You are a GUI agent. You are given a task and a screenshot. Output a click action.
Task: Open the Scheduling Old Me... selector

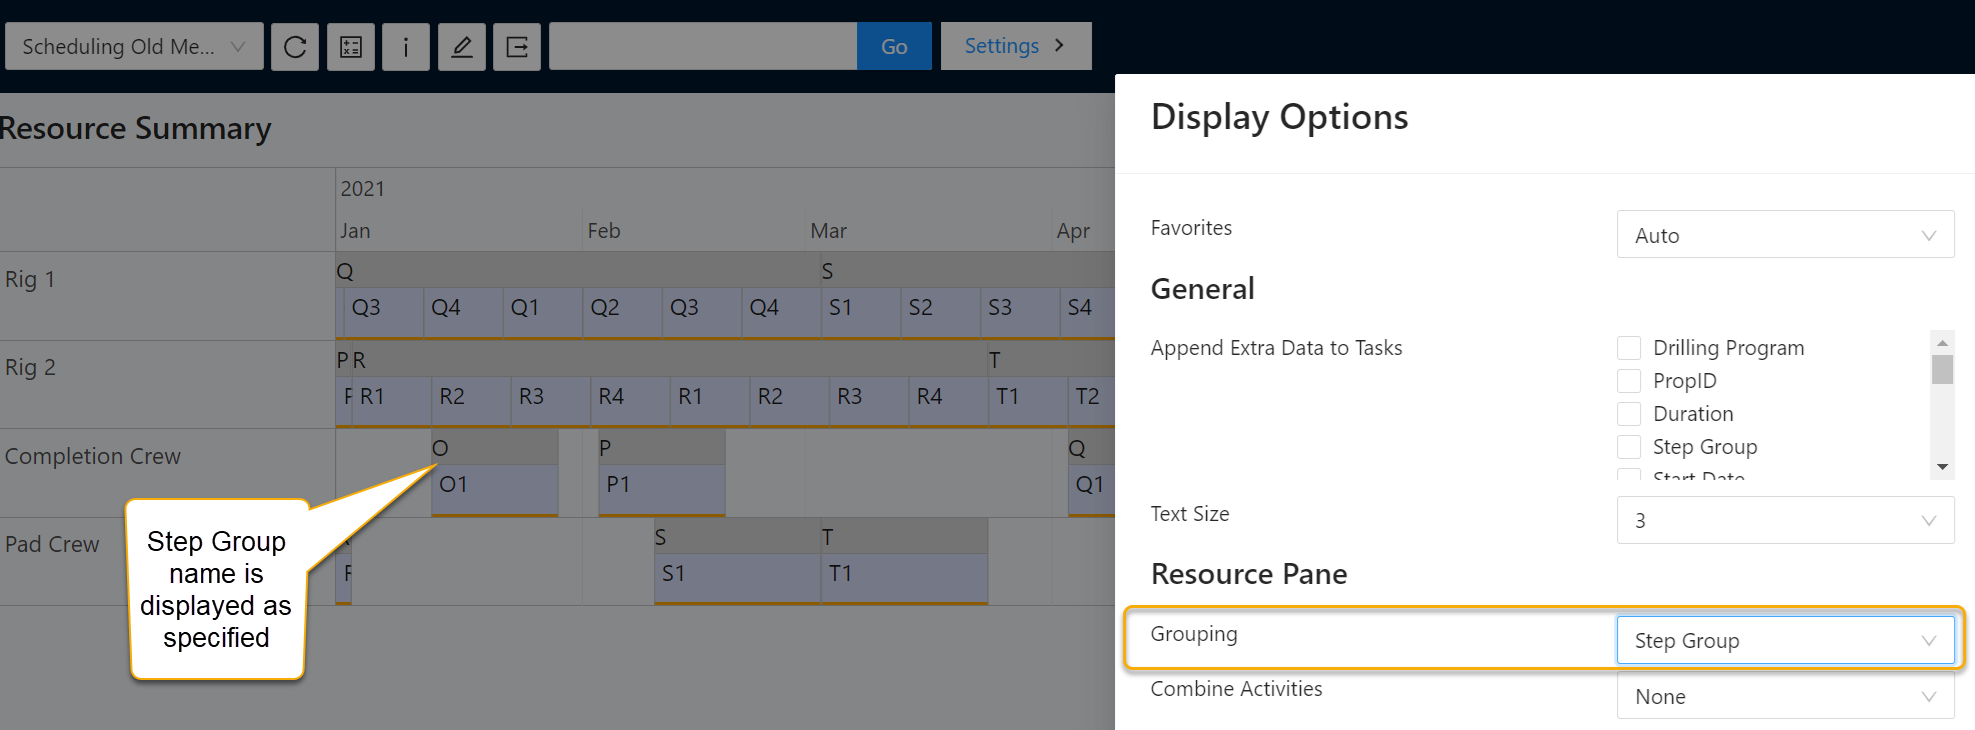pyautogui.click(x=134, y=47)
